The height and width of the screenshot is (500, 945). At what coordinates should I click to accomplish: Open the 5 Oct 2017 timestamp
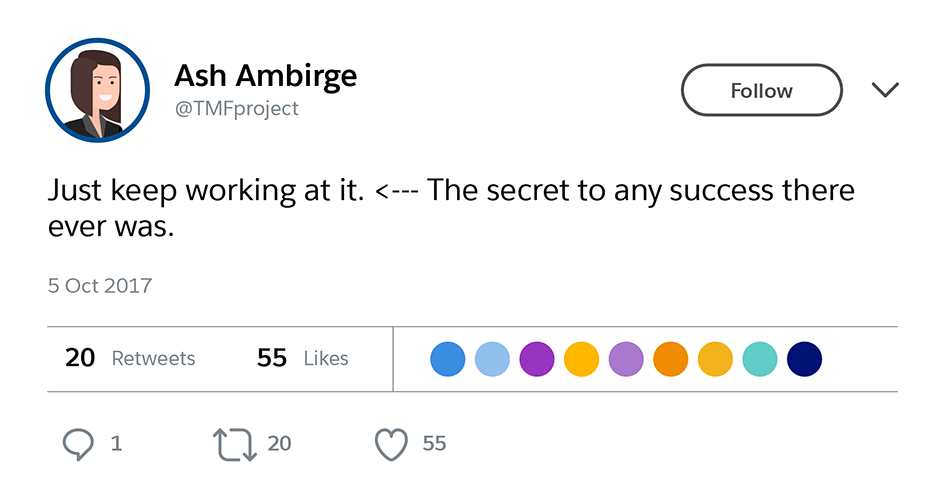pos(100,286)
